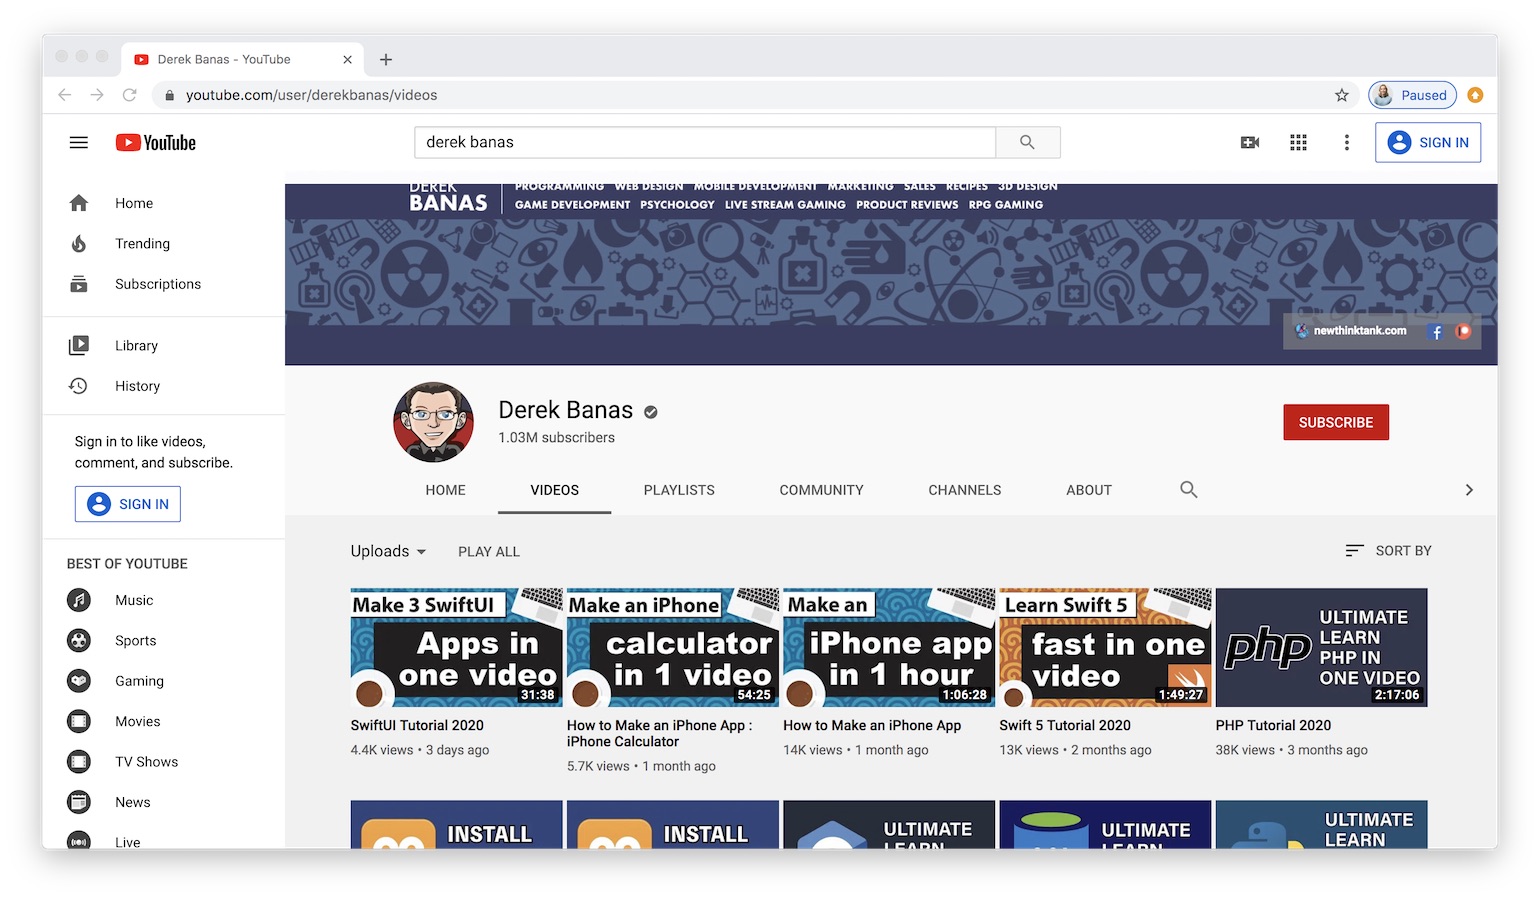The image size is (1540, 899).
Task: Click the Derek Banas browser tab
Action: (242, 60)
